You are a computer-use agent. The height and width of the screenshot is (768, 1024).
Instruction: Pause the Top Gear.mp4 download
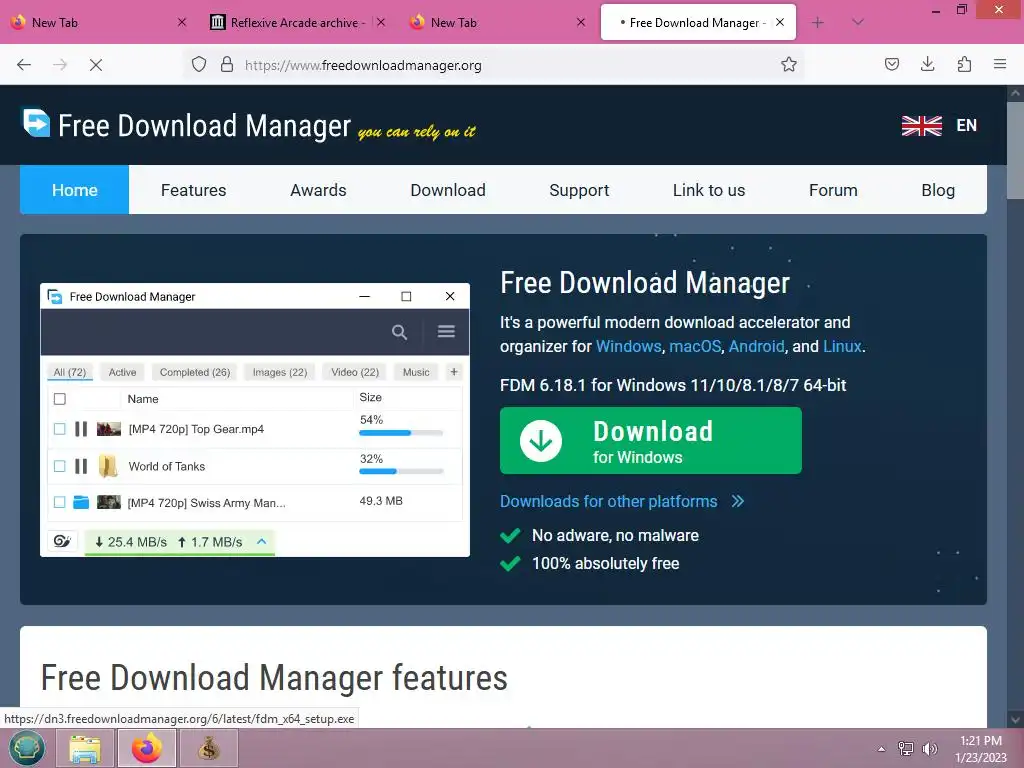pos(81,429)
